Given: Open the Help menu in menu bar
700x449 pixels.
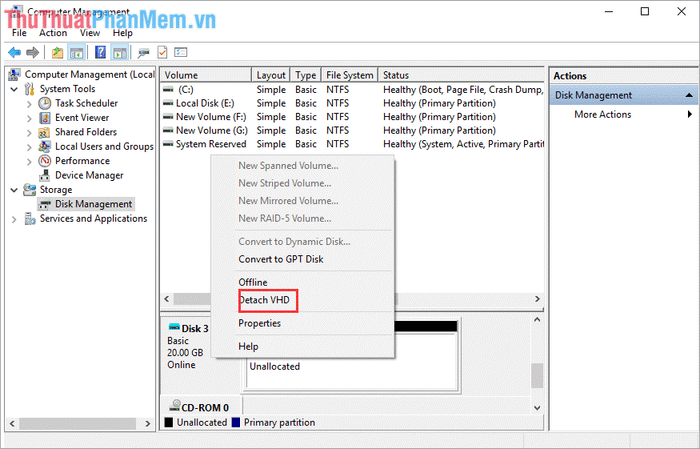Looking at the screenshot, I should click(x=122, y=33).
